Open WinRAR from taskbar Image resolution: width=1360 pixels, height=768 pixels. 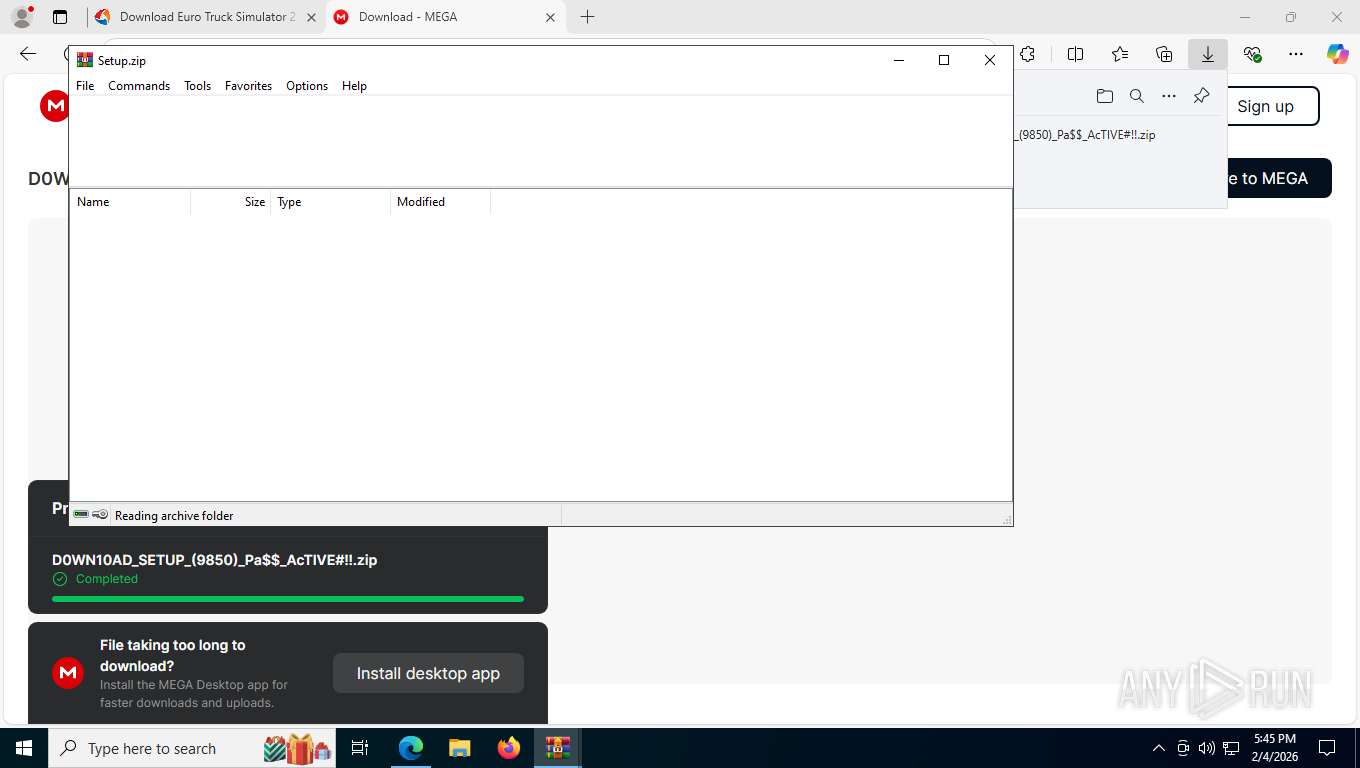(x=557, y=748)
